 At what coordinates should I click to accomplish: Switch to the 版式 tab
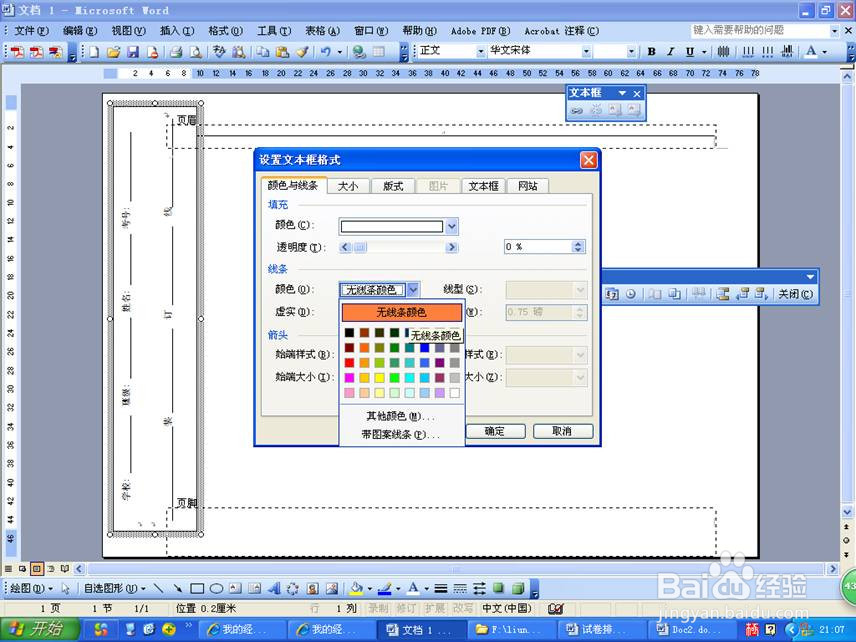tap(393, 186)
